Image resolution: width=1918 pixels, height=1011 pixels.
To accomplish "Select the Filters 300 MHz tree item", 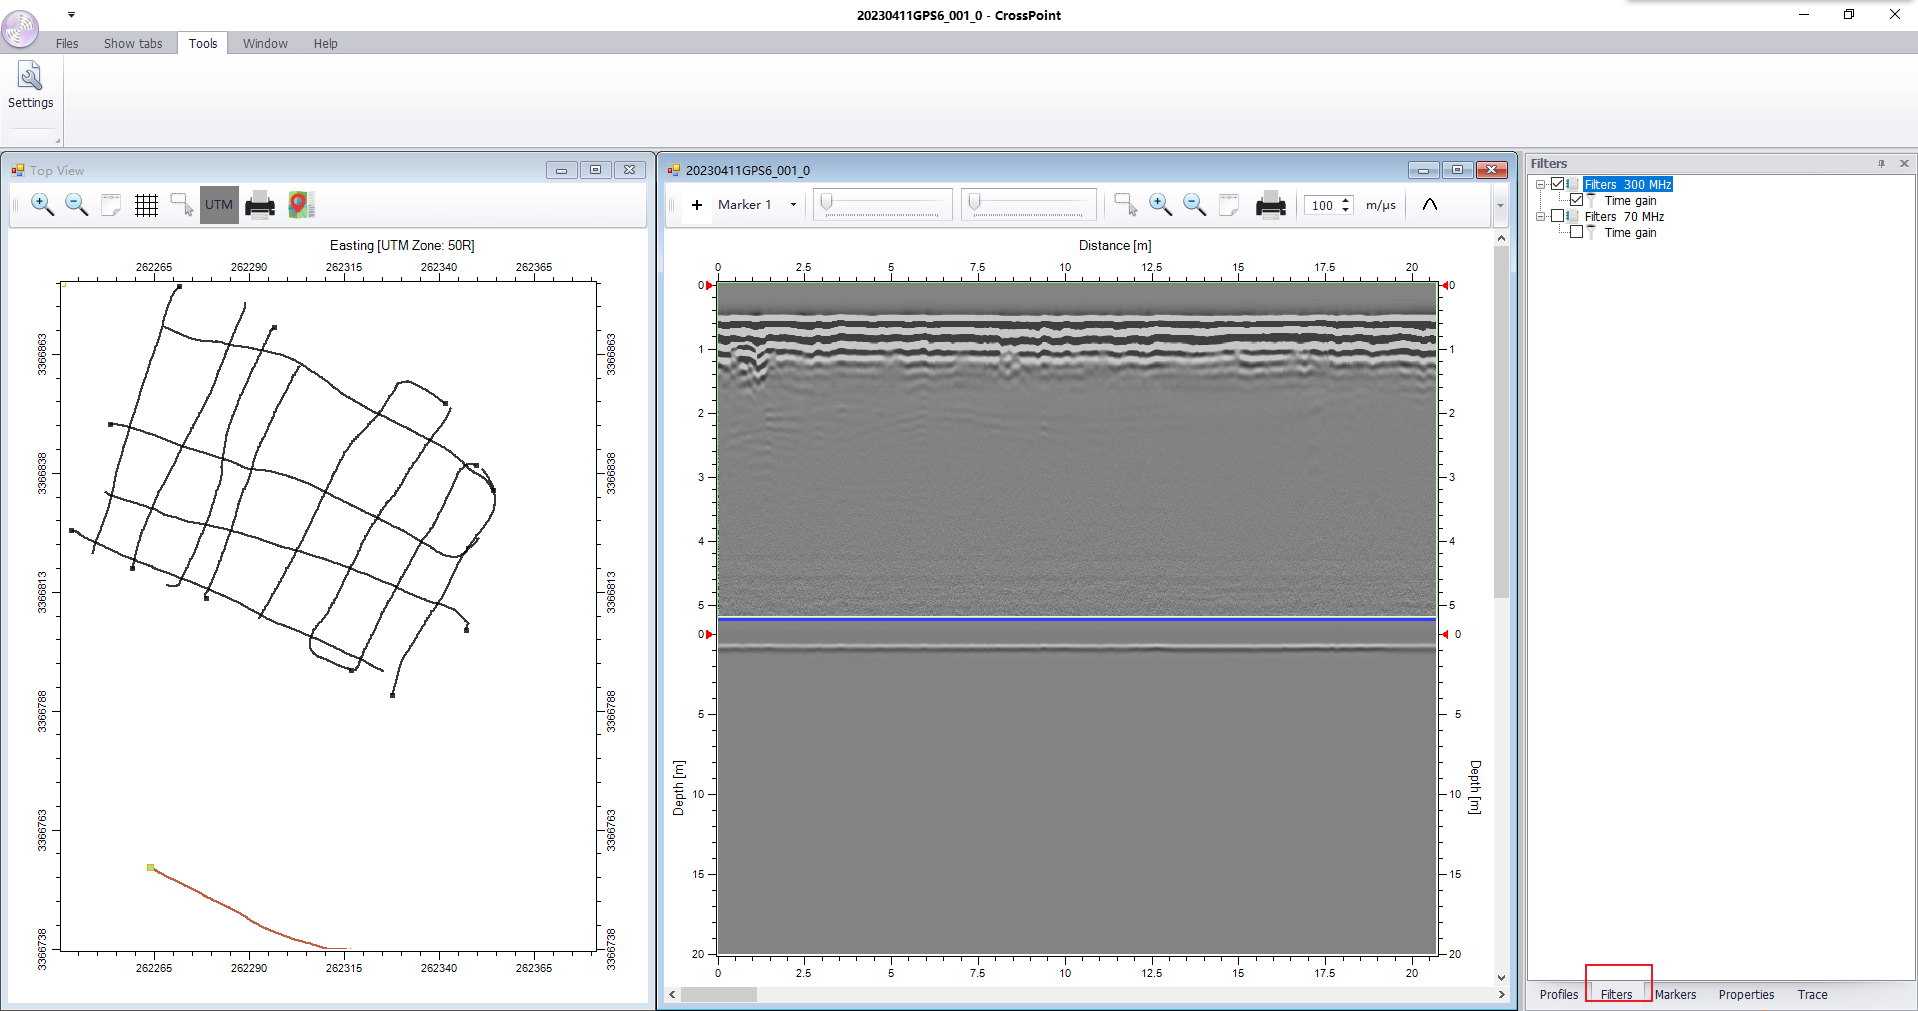I will (x=1628, y=185).
